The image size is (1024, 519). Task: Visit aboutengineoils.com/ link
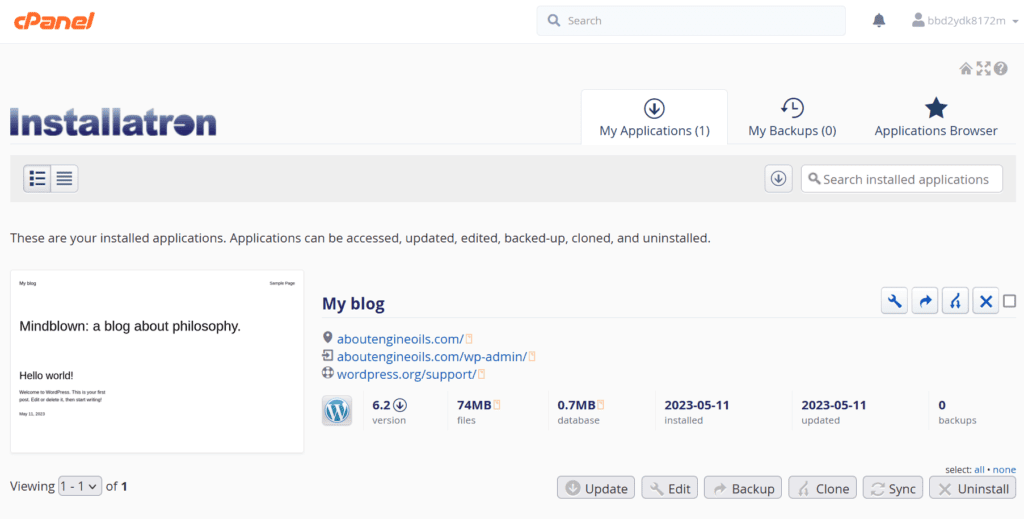pos(400,339)
